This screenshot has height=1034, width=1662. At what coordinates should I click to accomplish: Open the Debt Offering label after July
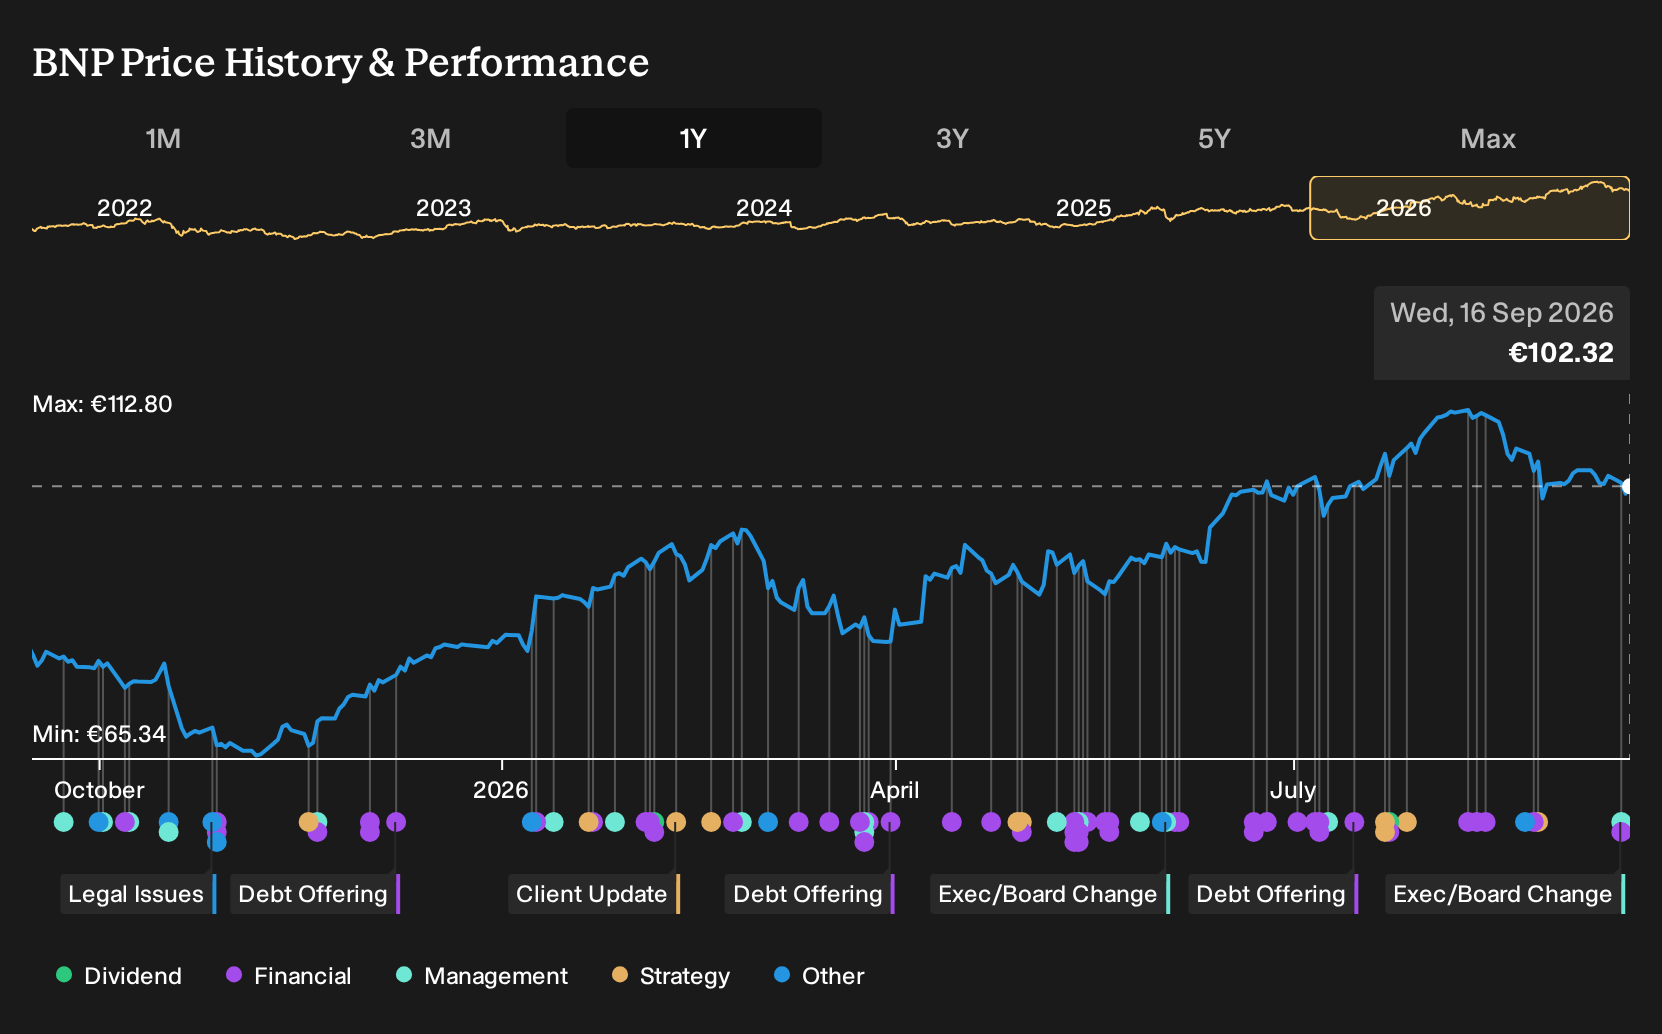tap(1273, 894)
